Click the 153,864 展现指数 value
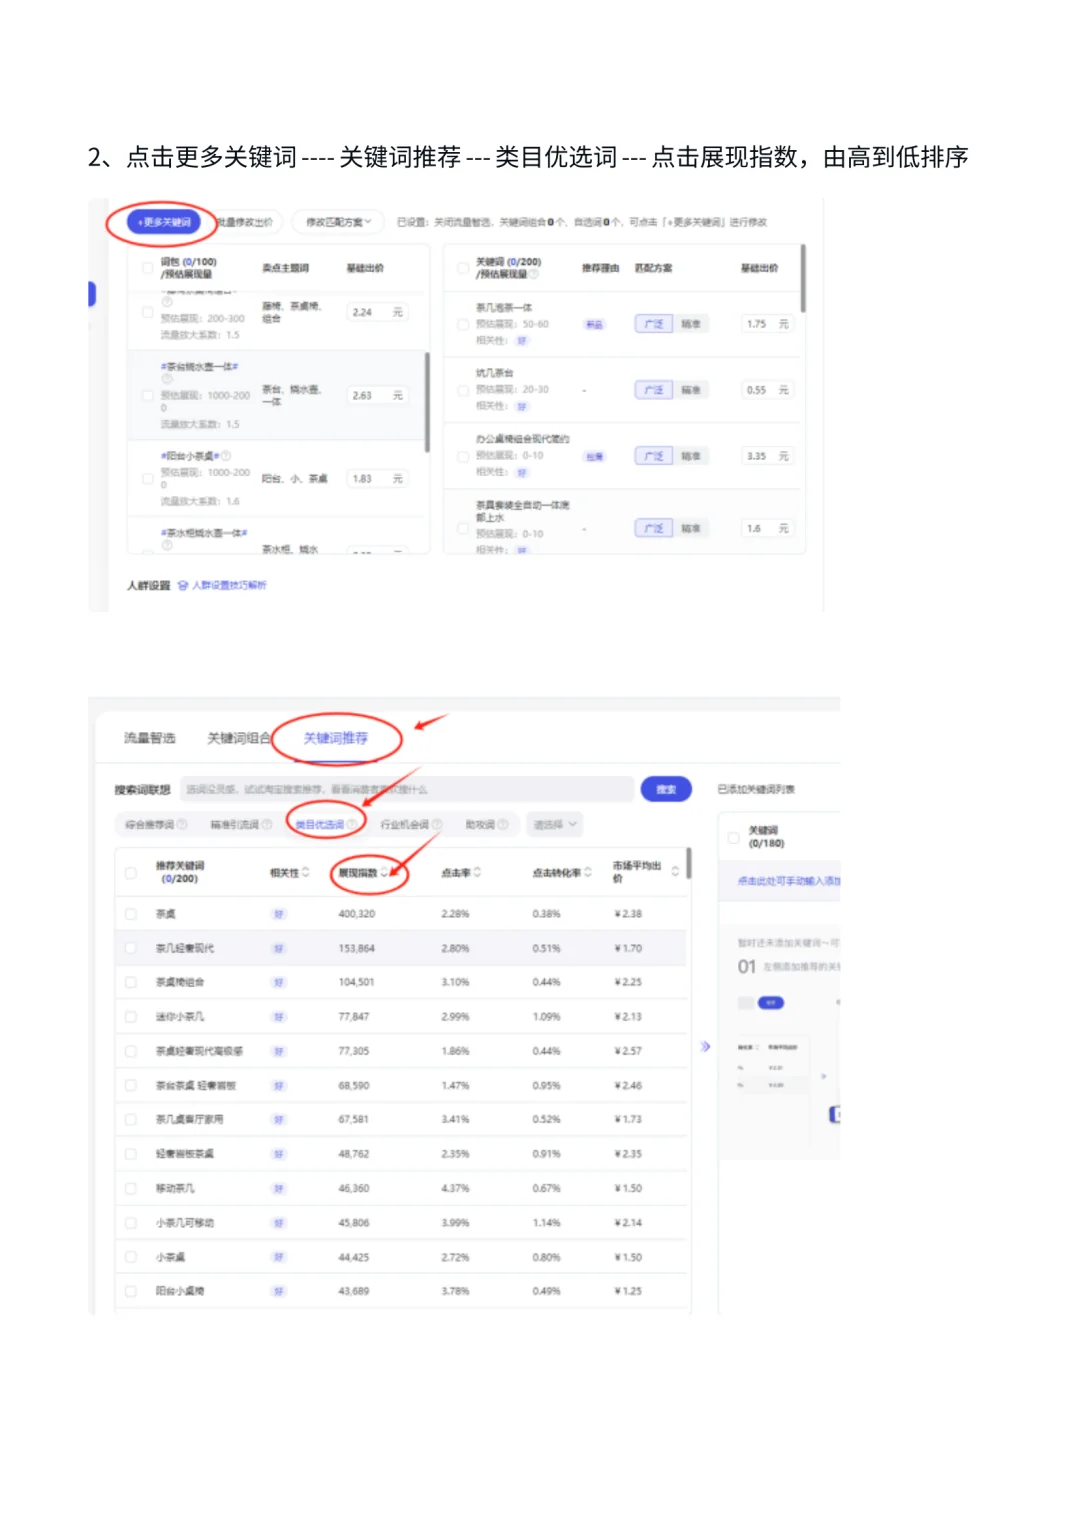 pyautogui.click(x=356, y=948)
